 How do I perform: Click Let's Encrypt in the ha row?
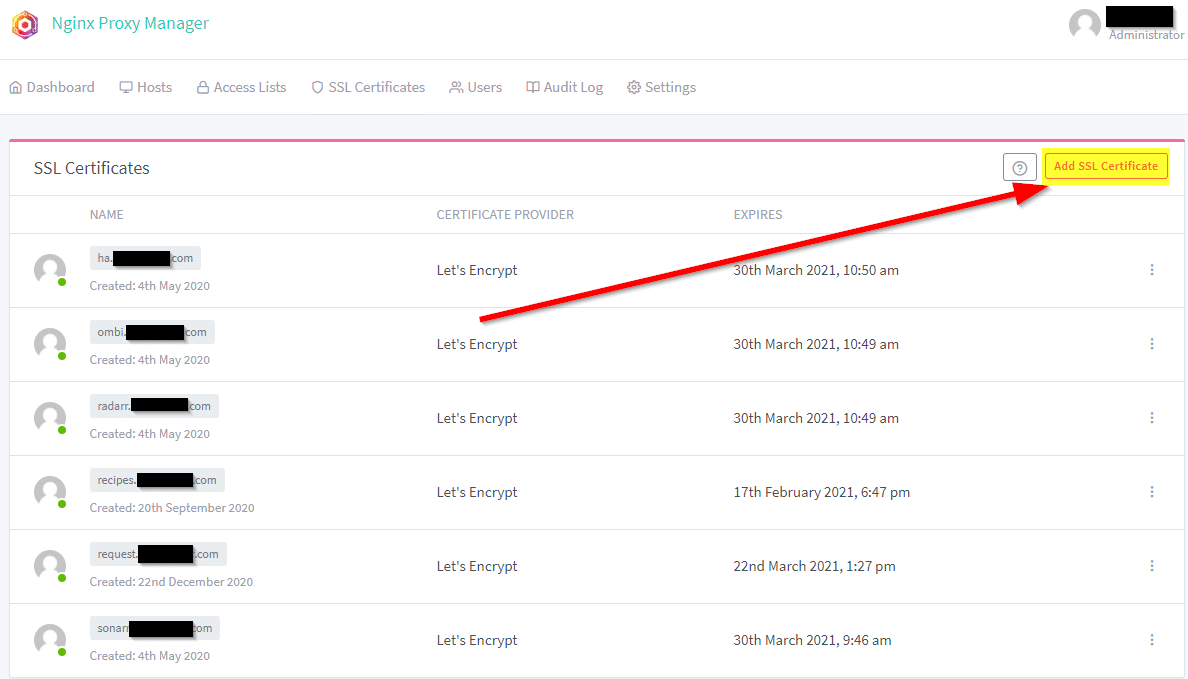tap(477, 270)
